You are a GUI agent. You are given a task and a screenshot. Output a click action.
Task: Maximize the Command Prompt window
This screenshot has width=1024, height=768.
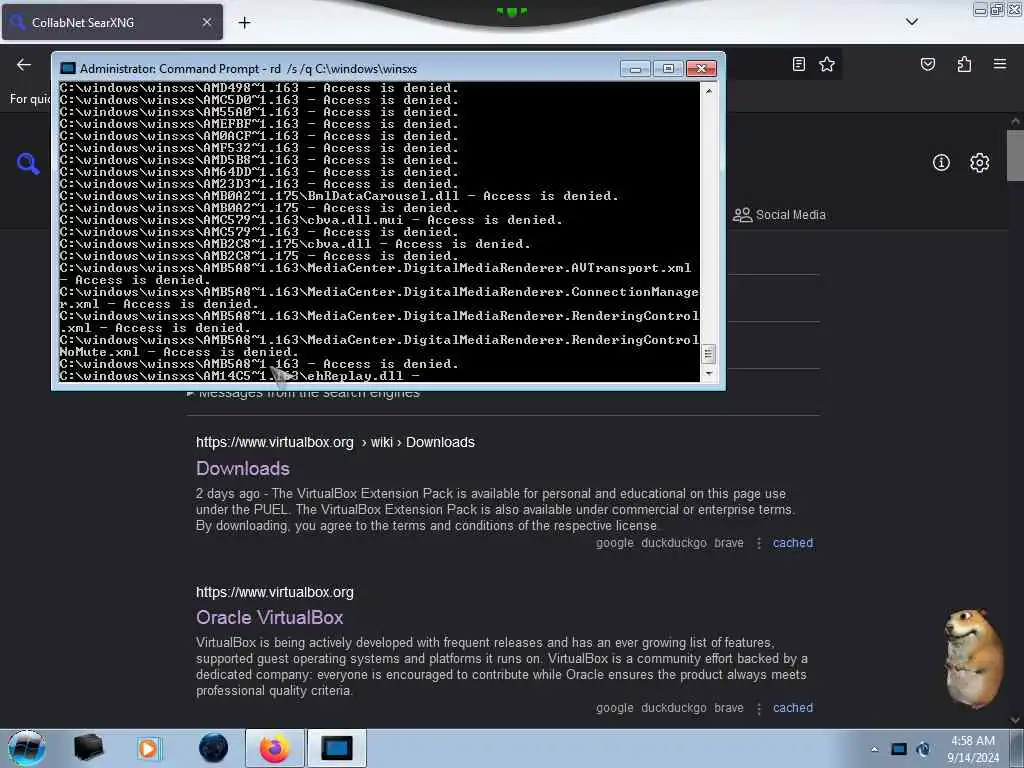(668, 69)
